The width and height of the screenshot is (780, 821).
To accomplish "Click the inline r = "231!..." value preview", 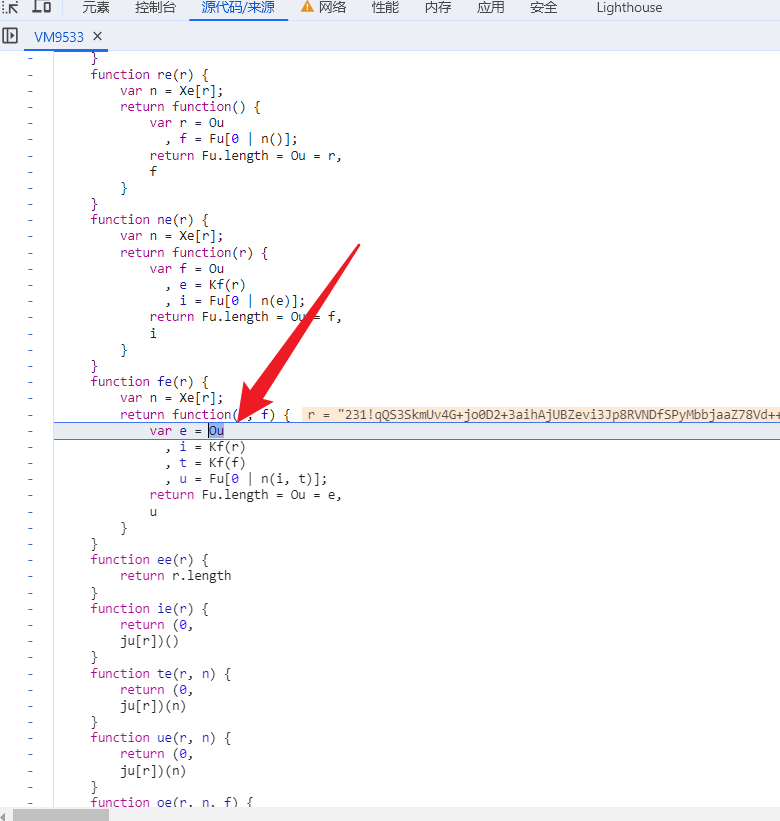I will (x=540, y=414).
